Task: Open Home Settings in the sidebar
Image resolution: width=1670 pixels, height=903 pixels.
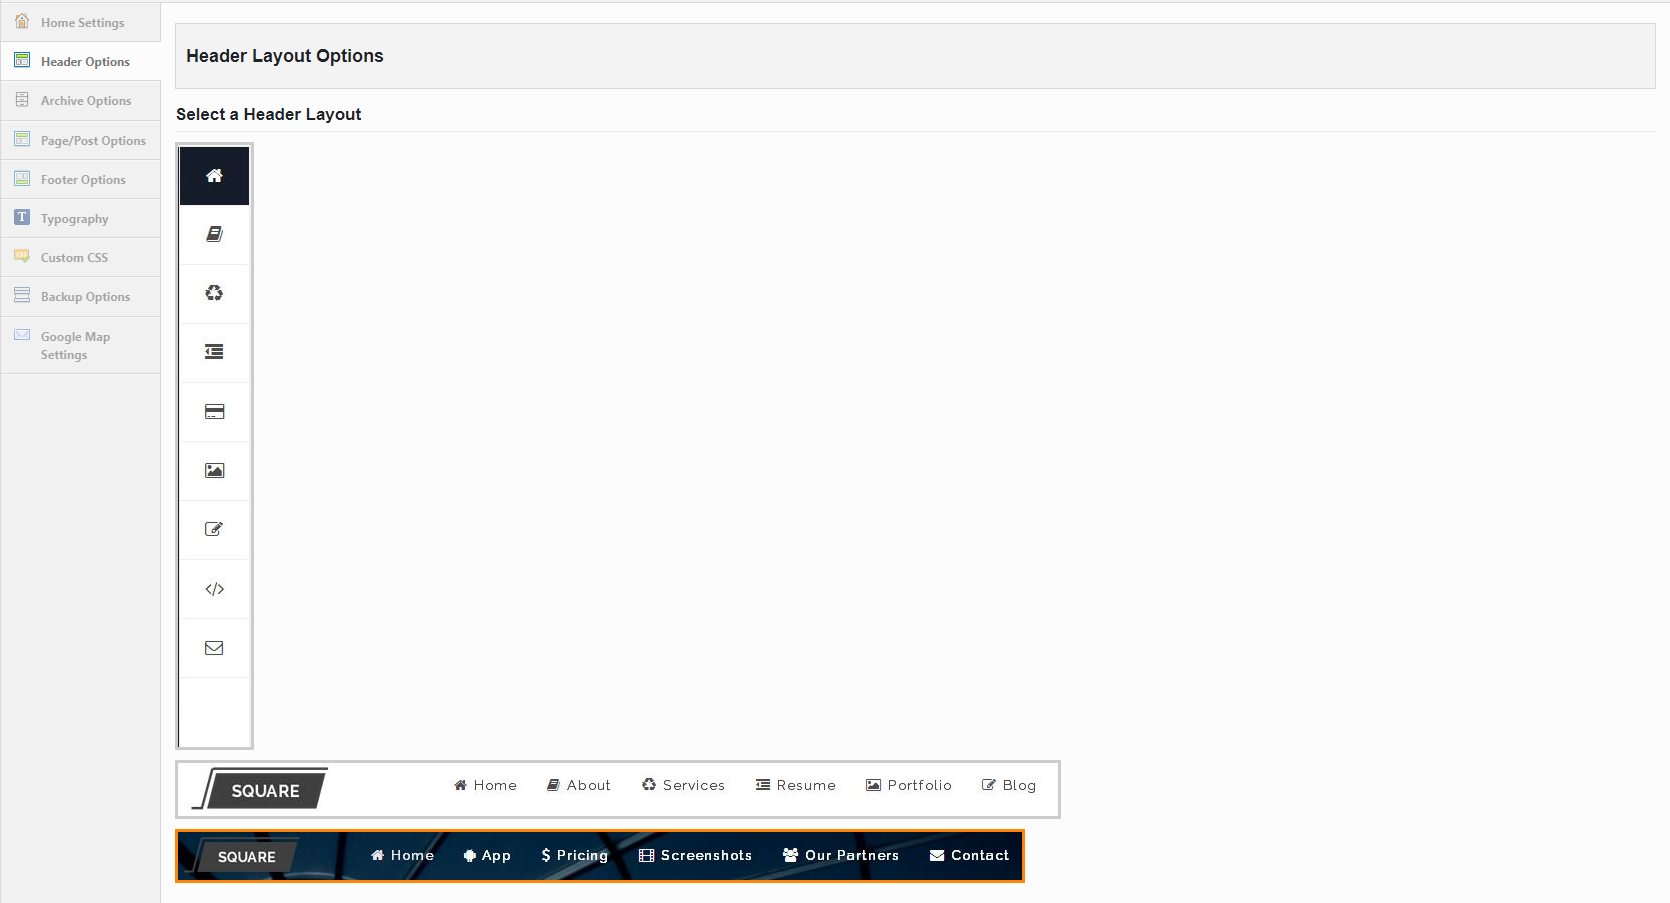Action: click(80, 22)
